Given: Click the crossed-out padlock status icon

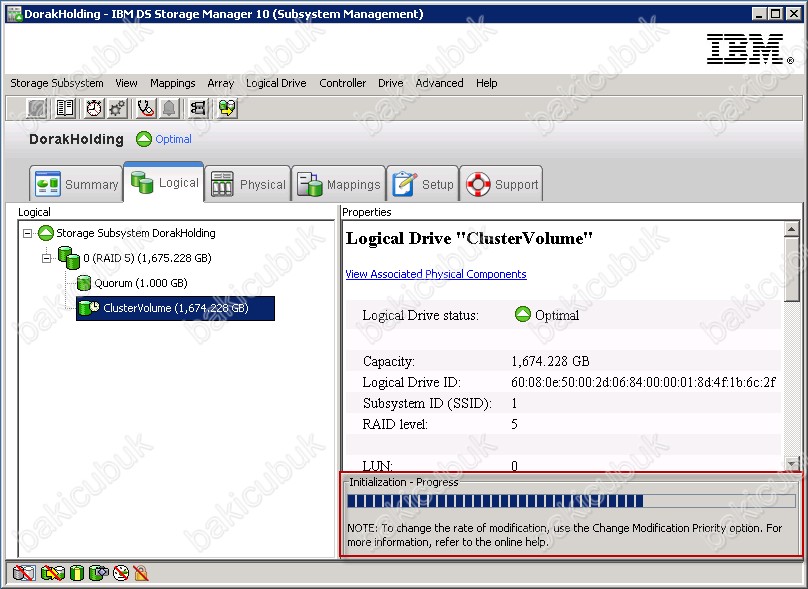Looking at the screenshot, I should click(141, 573).
